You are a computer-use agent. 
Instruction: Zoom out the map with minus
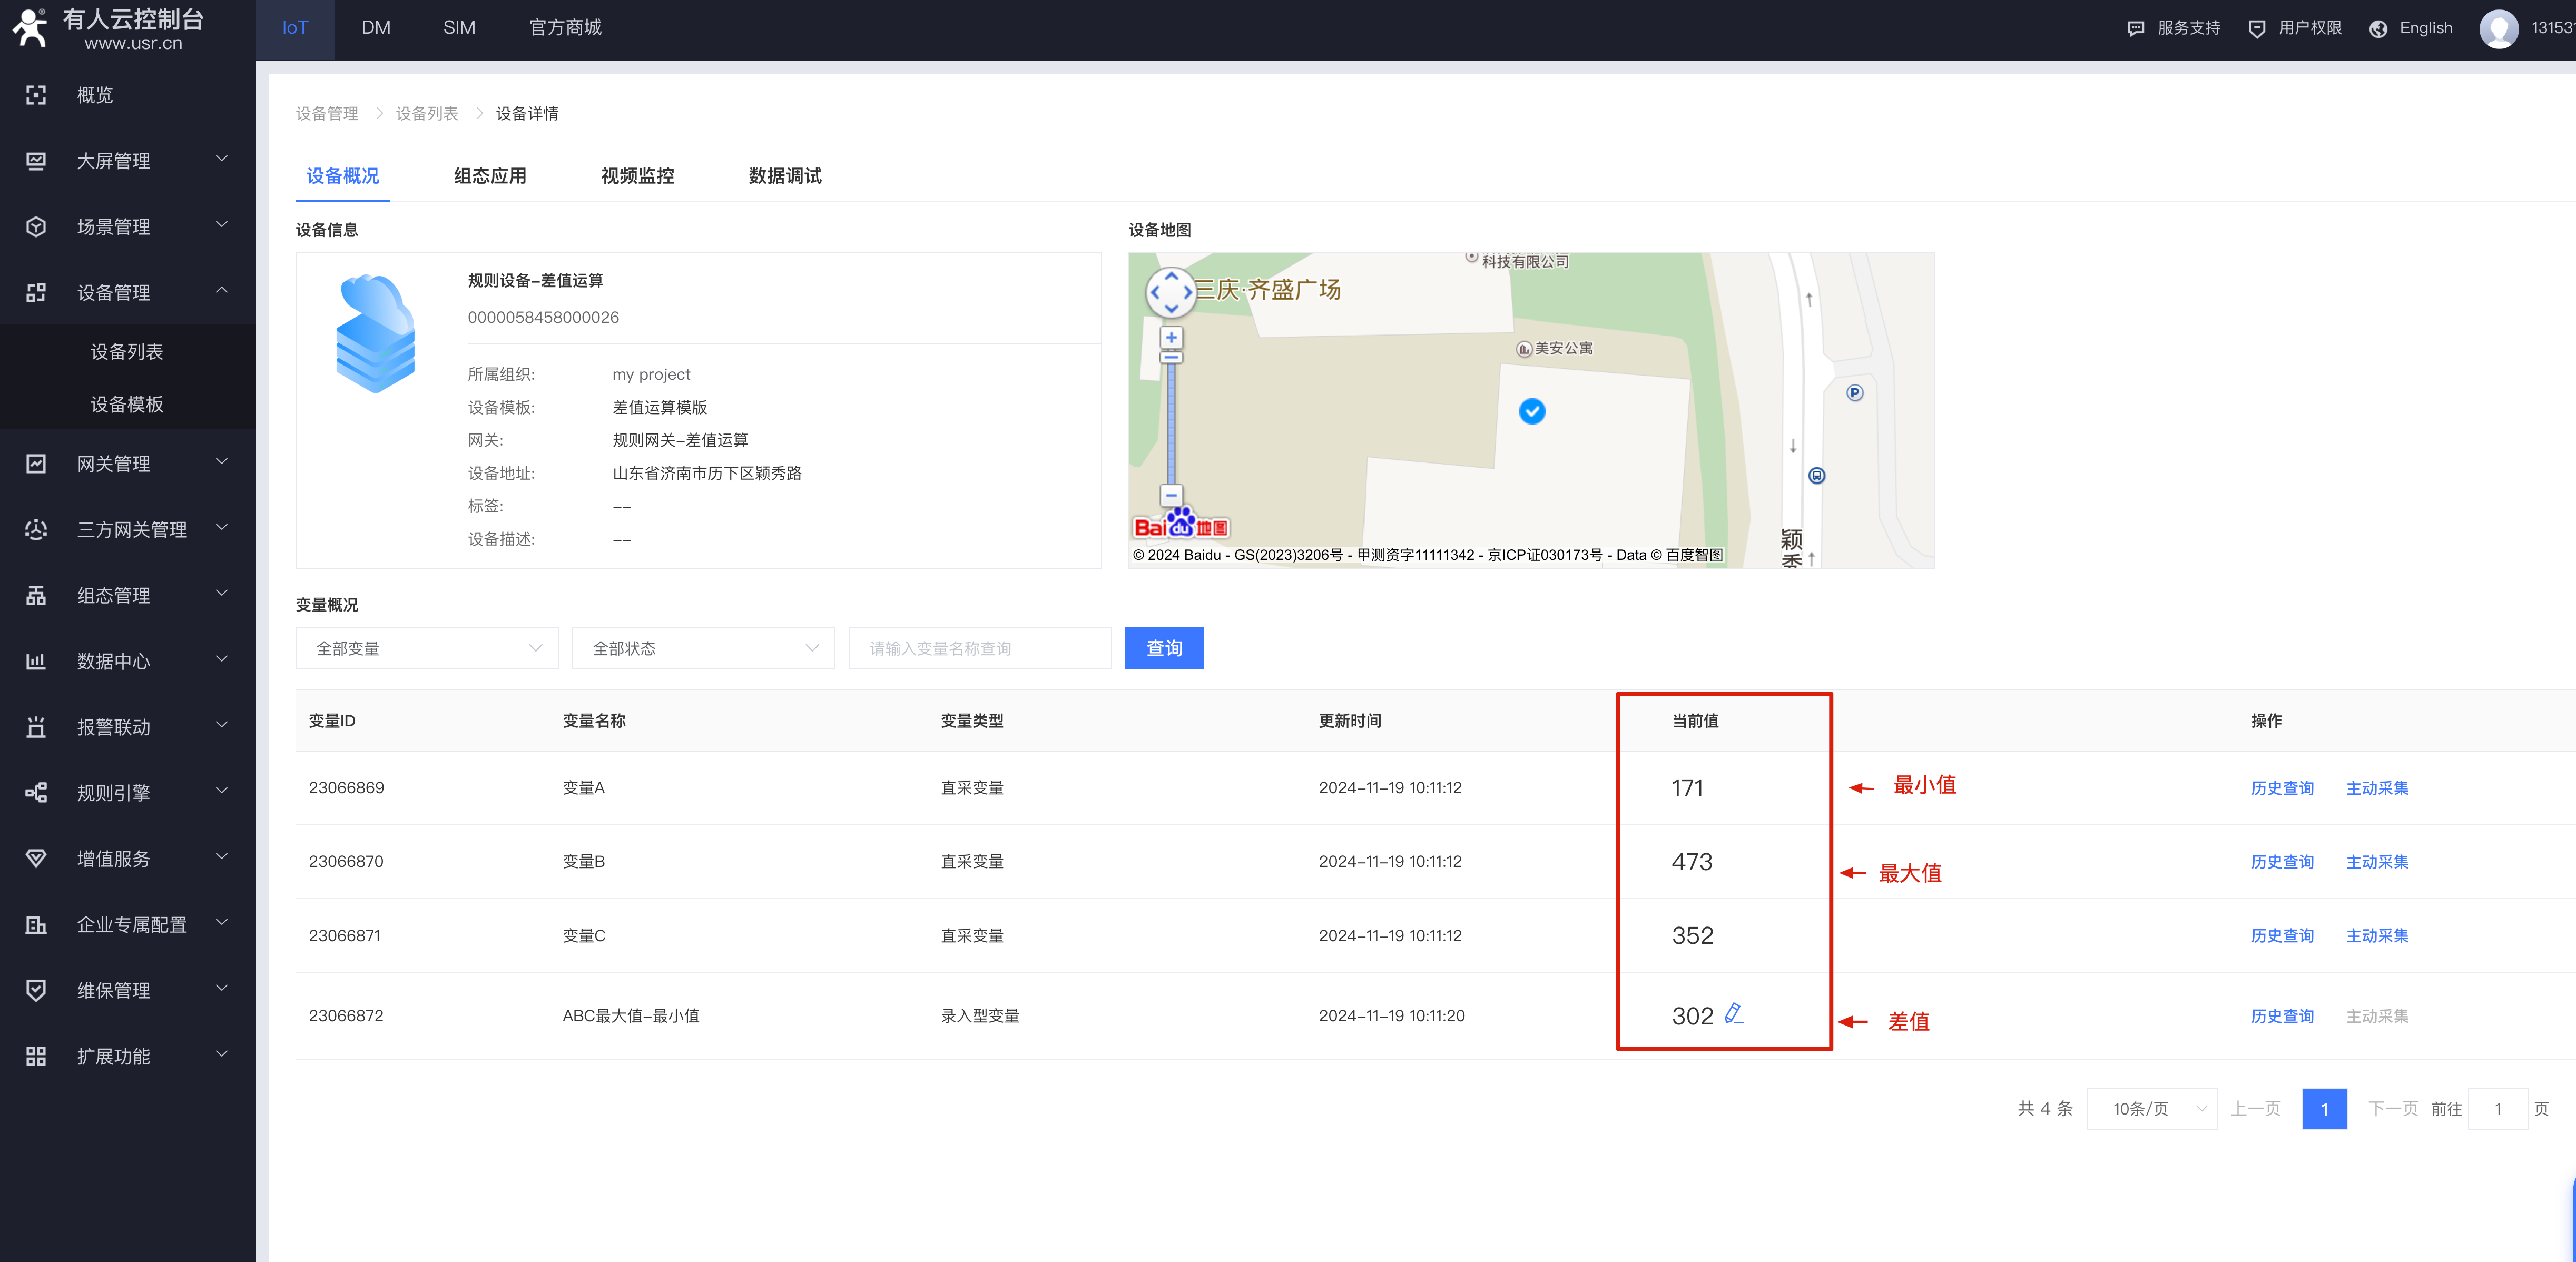click(x=1171, y=496)
